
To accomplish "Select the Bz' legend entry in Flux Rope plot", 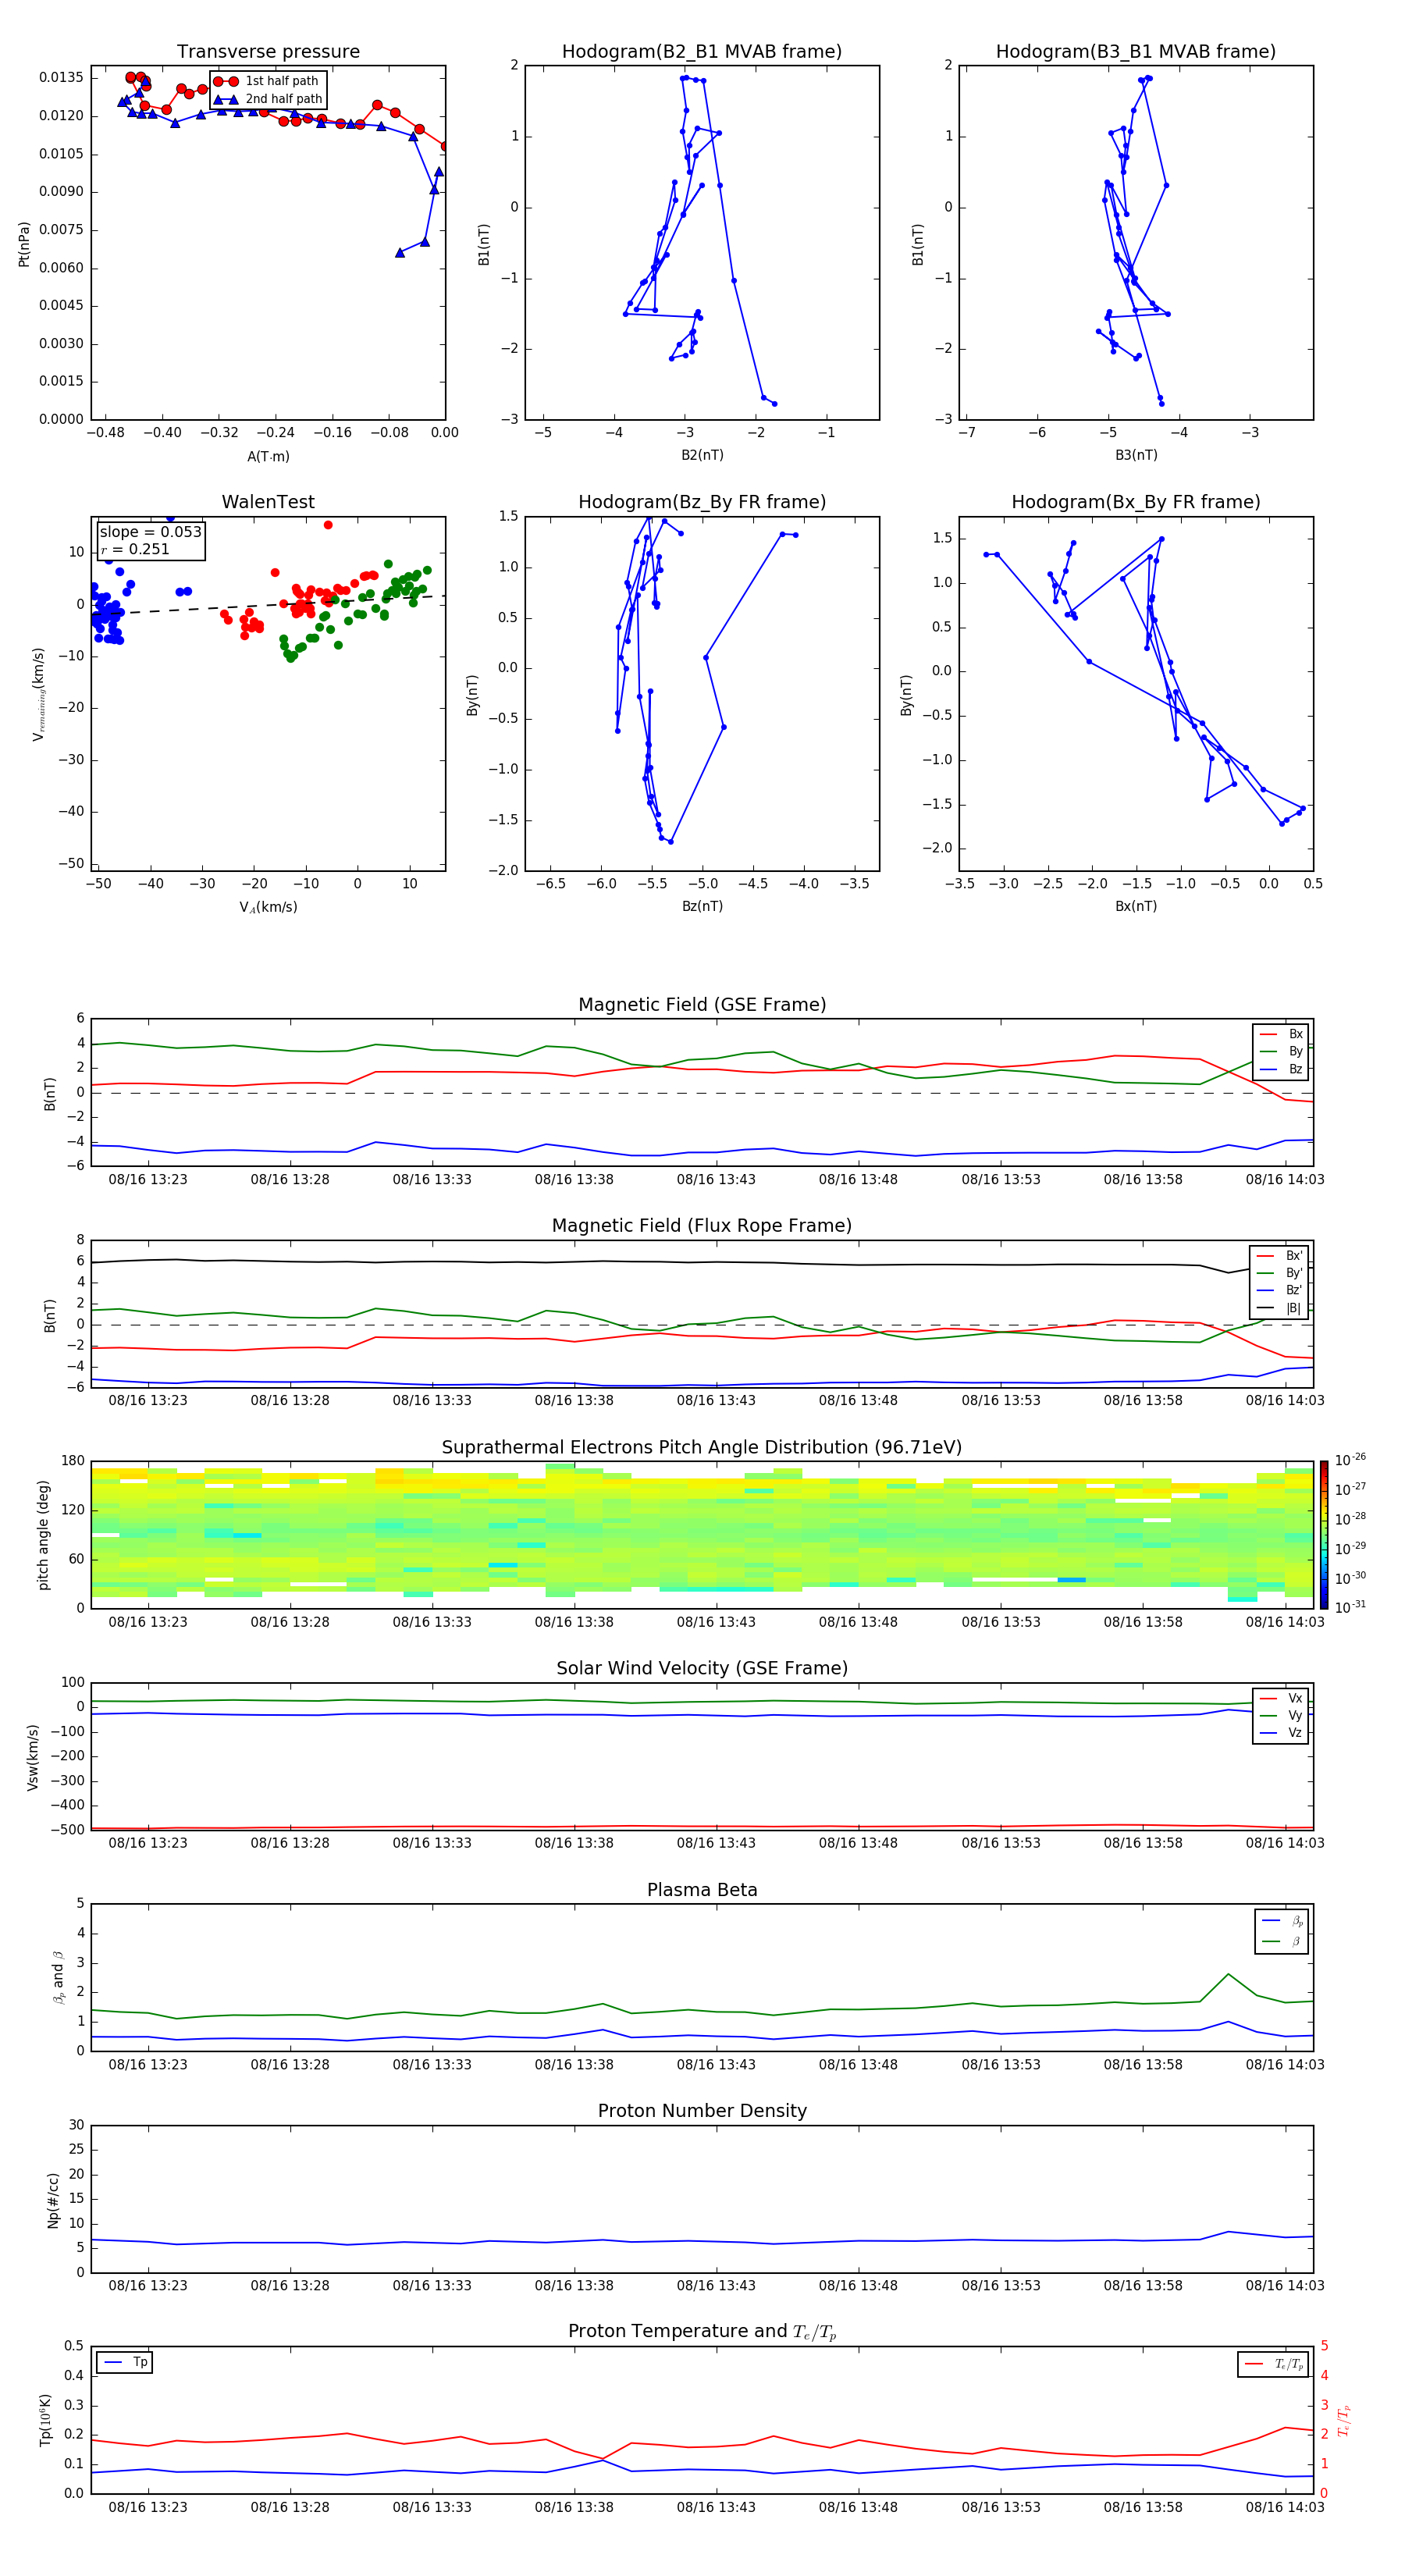I will click(x=1280, y=1291).
